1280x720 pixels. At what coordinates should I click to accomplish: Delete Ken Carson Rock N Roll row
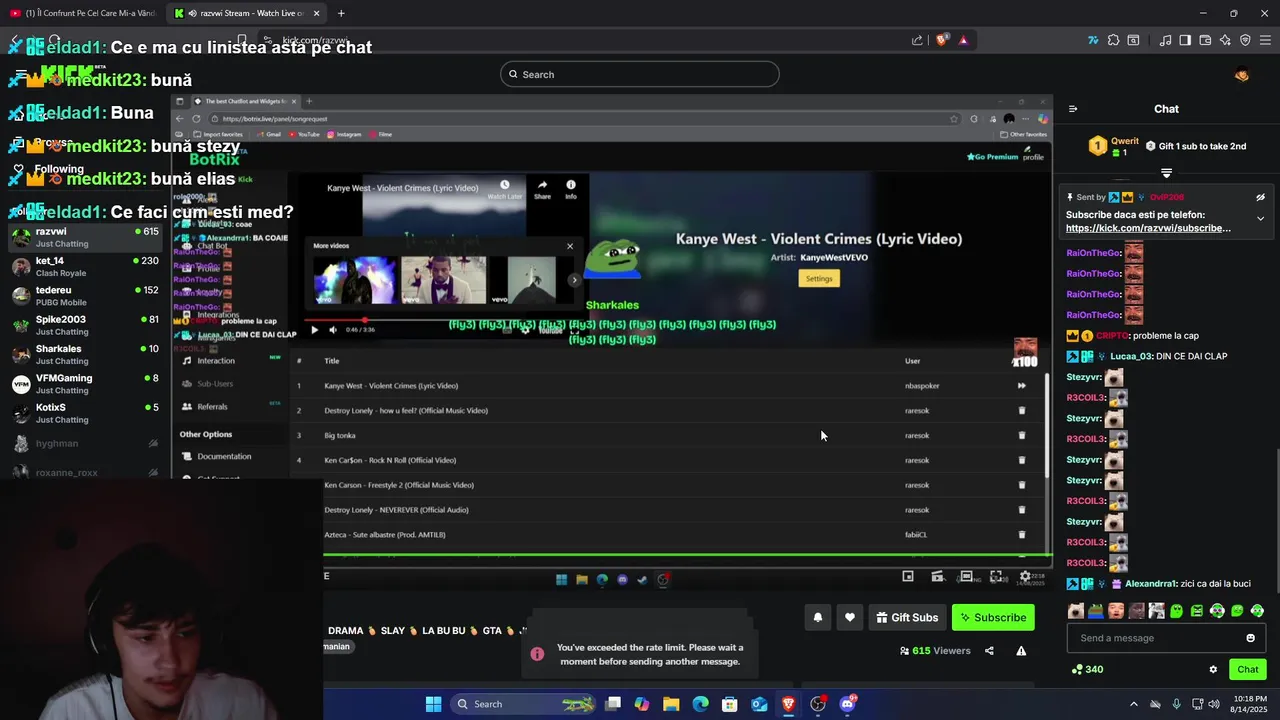[x=1021, y=460]
